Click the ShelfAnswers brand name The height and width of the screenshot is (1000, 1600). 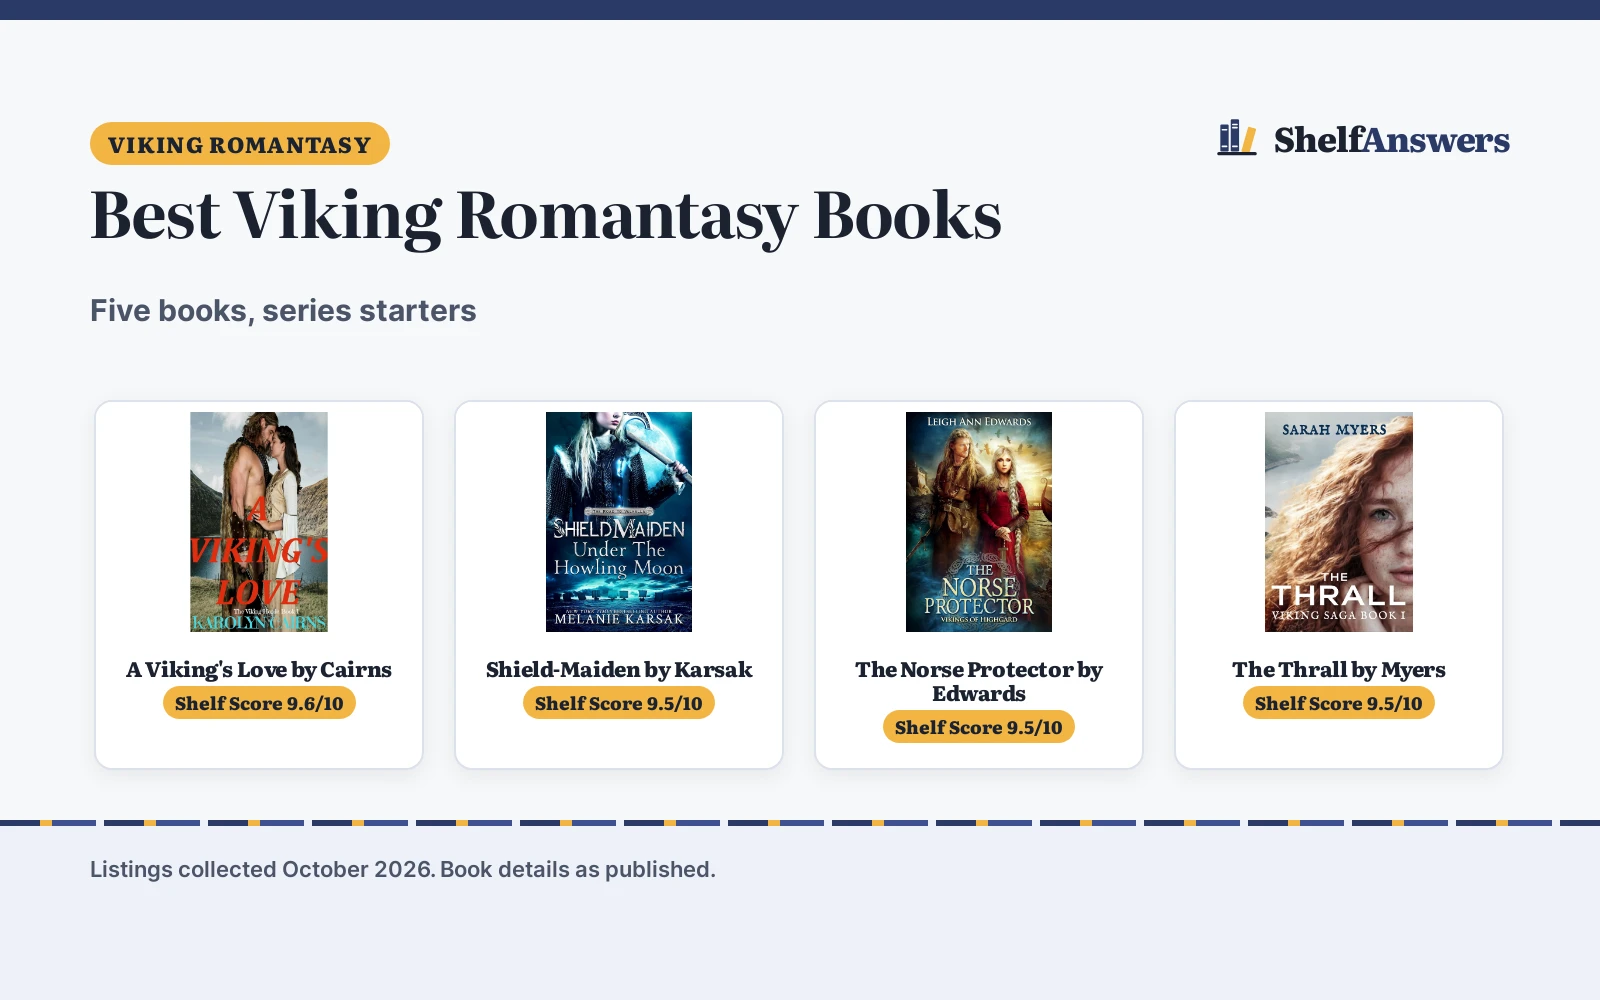tap(1391, 140)
